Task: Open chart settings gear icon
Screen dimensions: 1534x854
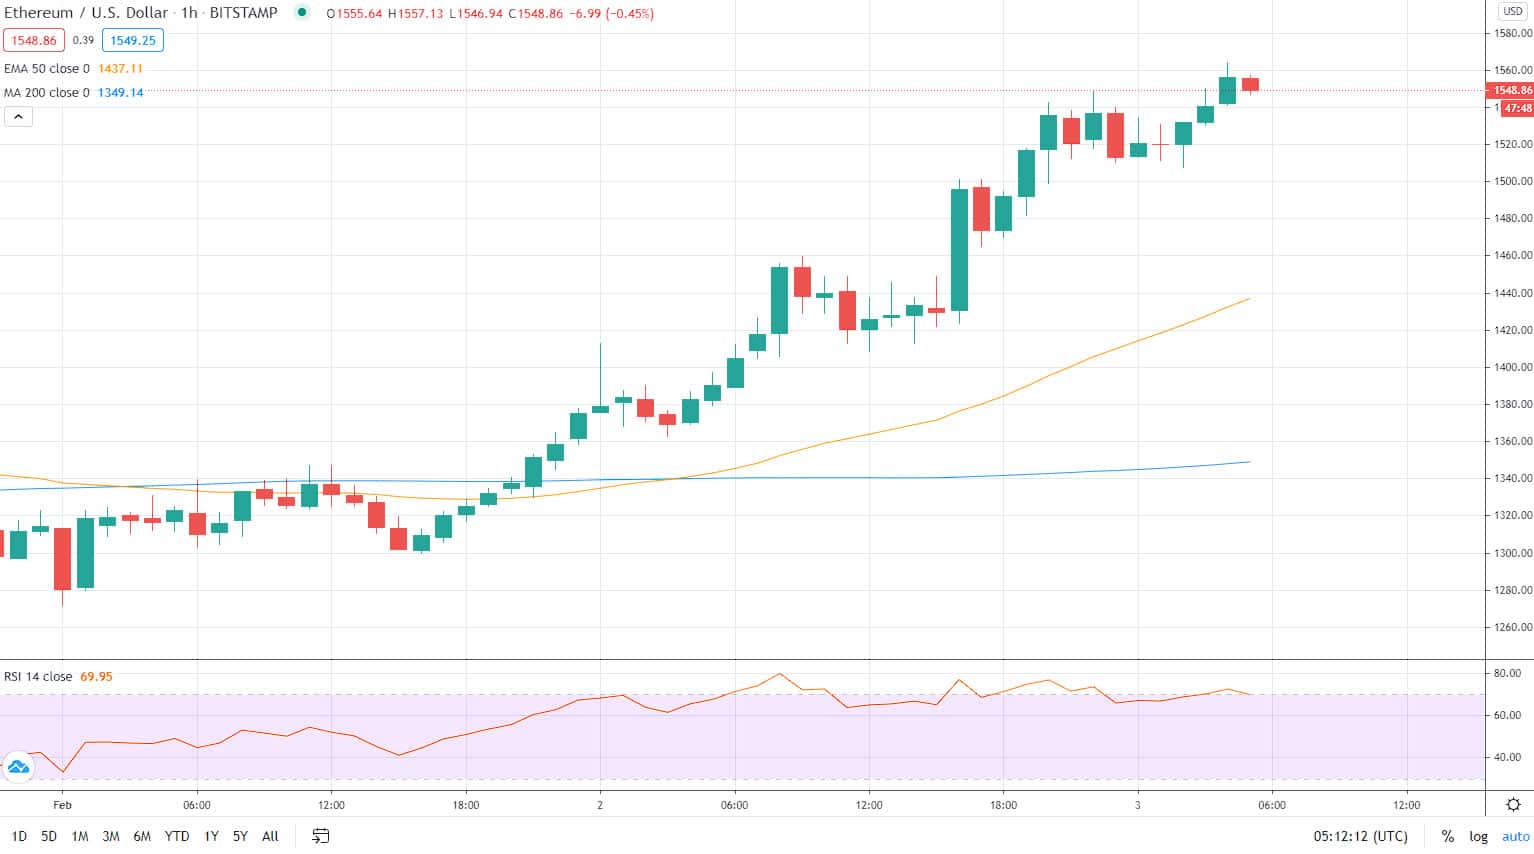Action: point(1513,804)
